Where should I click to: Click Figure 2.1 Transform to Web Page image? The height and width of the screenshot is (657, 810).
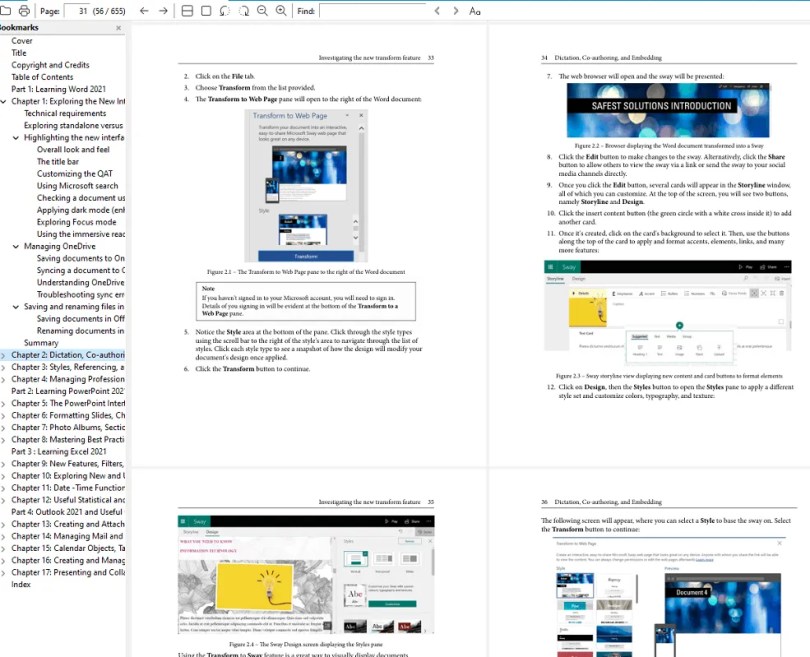tap(306, 186)
